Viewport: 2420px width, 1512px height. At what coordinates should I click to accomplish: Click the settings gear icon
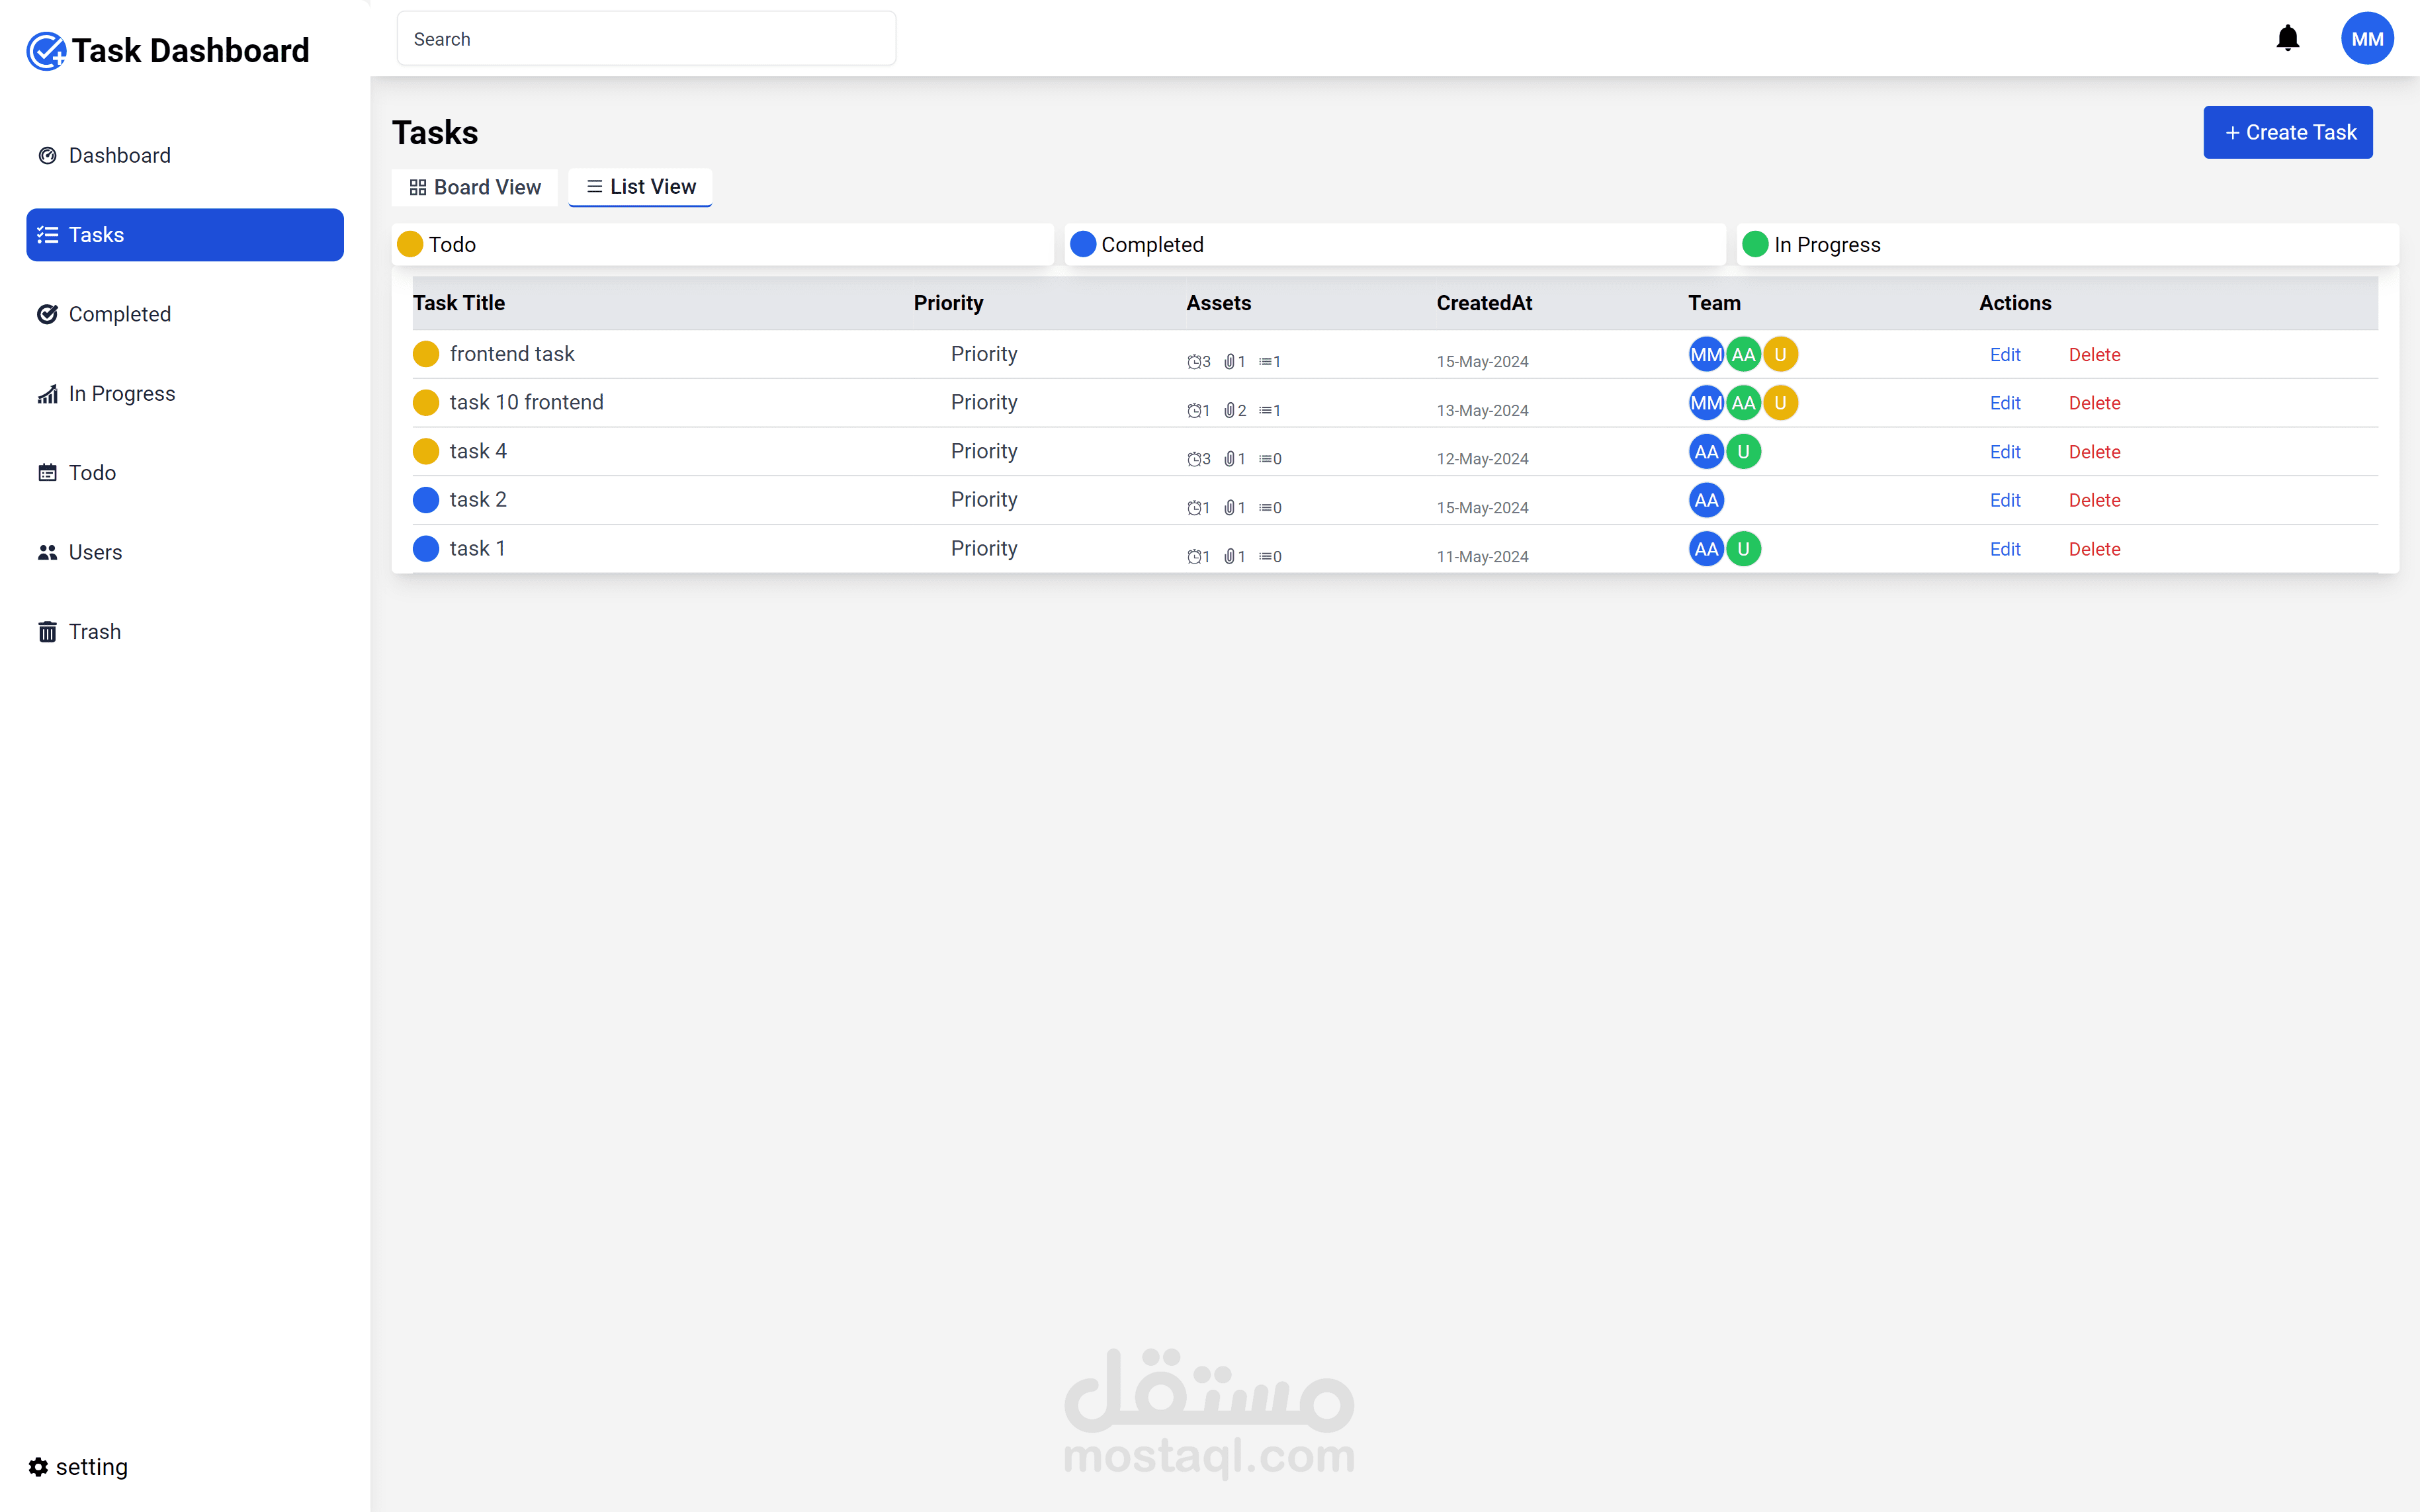(x=38, y=1466)
